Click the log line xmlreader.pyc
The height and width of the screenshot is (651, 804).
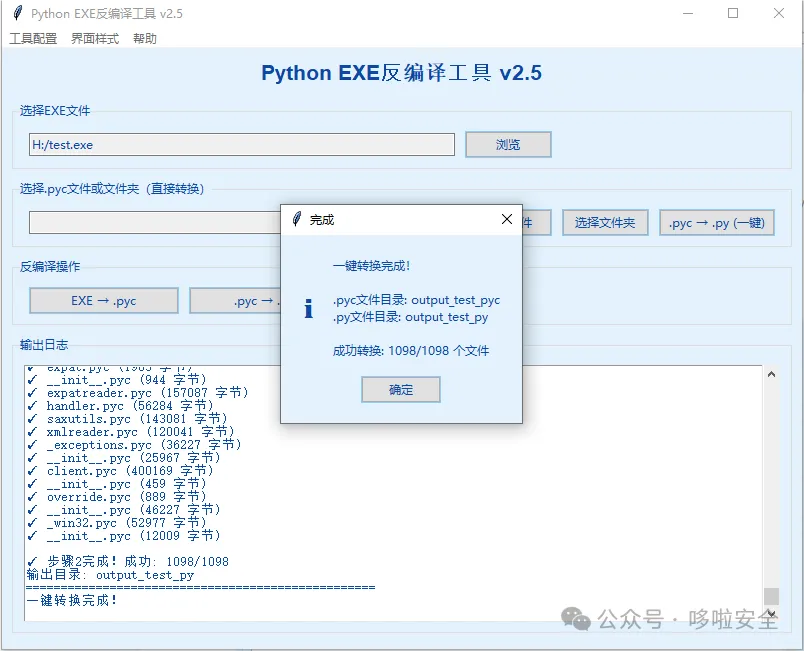[x=131, y=432]
